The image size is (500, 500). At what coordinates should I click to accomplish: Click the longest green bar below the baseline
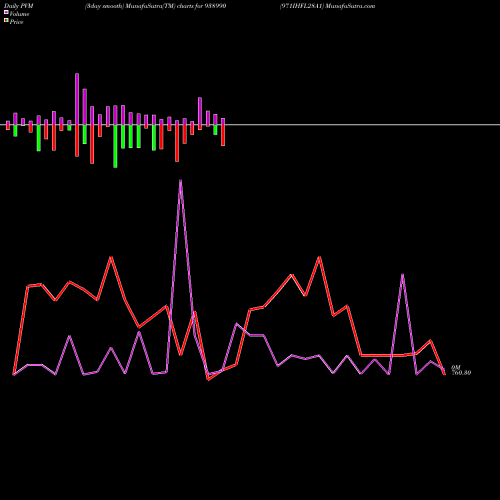coord(115,146)
